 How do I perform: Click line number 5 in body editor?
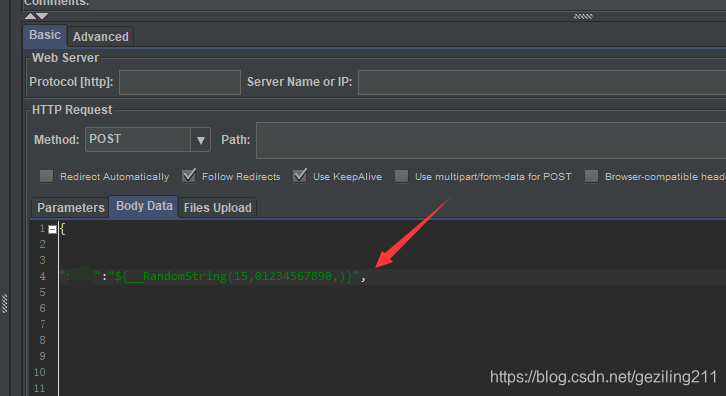(42, 292)
